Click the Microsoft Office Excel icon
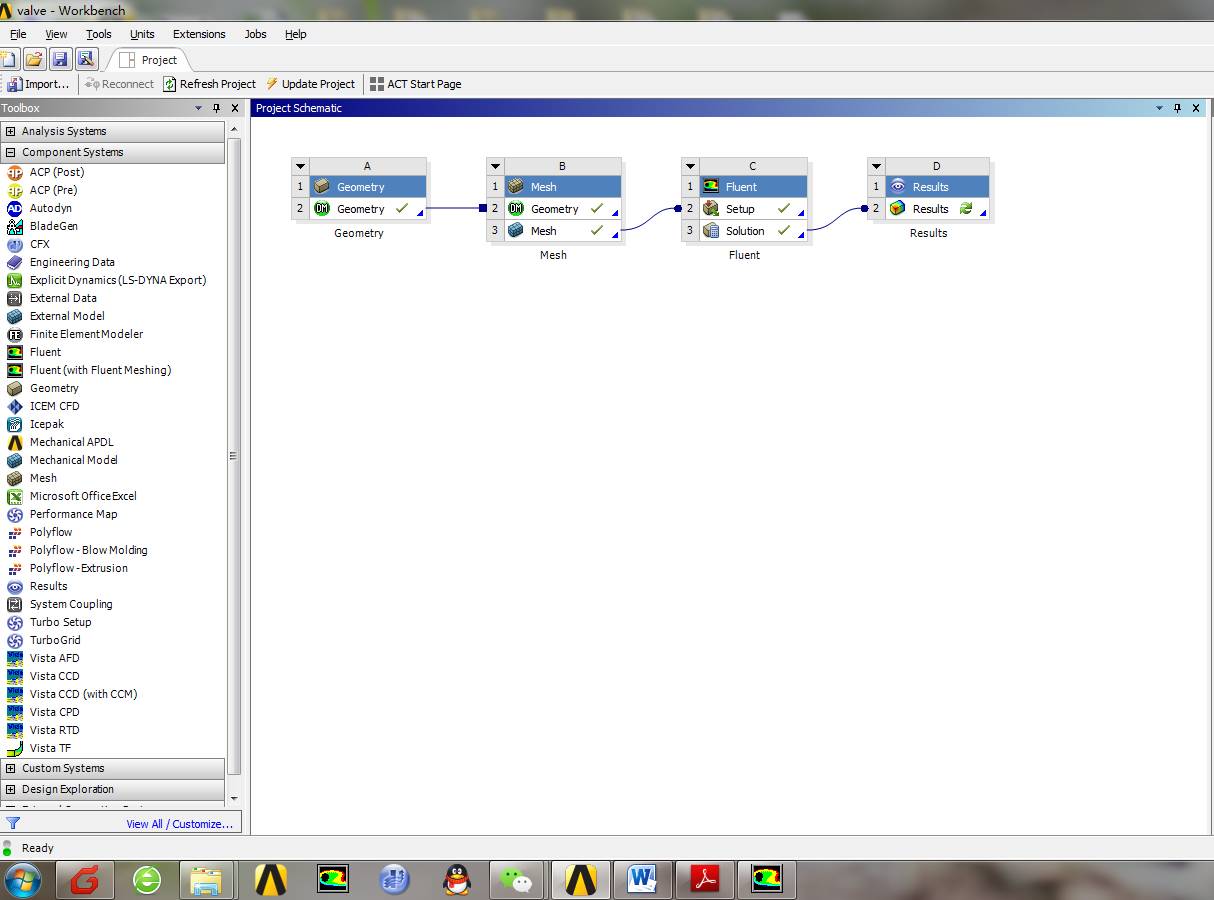This screenshot has height=900, width=1214. (14, 496)
